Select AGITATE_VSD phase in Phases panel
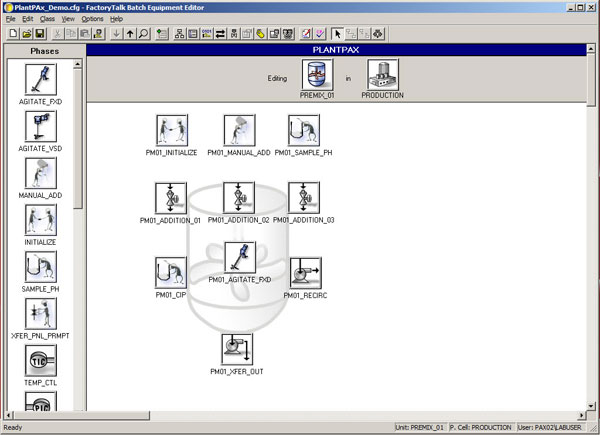This screenshot has width=600, height=435. point(41,126)
